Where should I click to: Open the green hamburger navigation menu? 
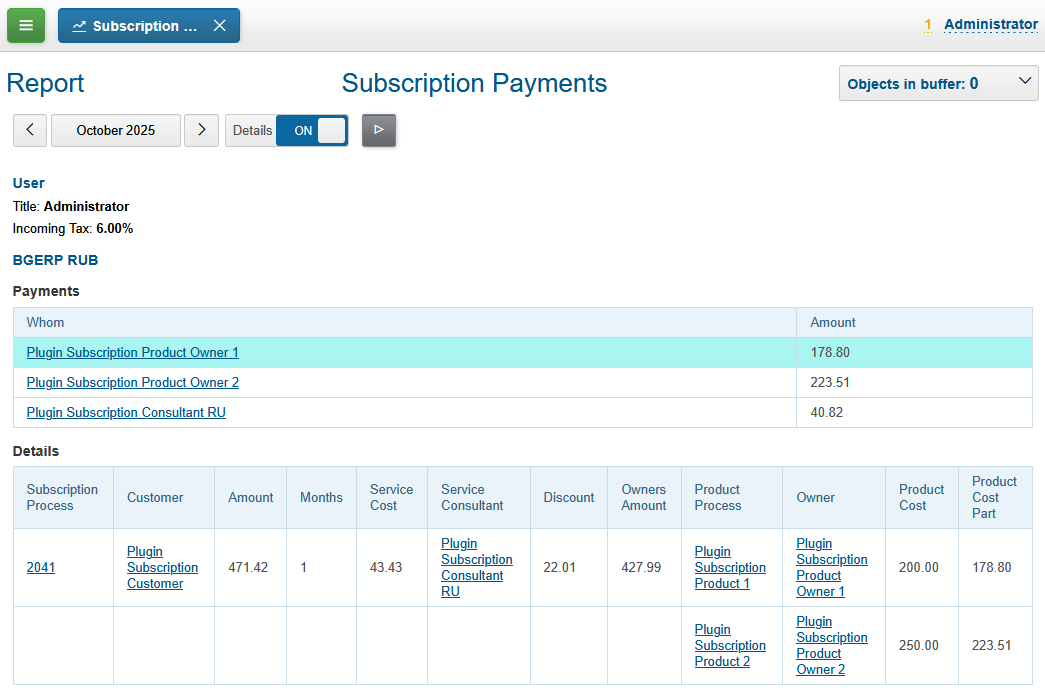[26, 25]
